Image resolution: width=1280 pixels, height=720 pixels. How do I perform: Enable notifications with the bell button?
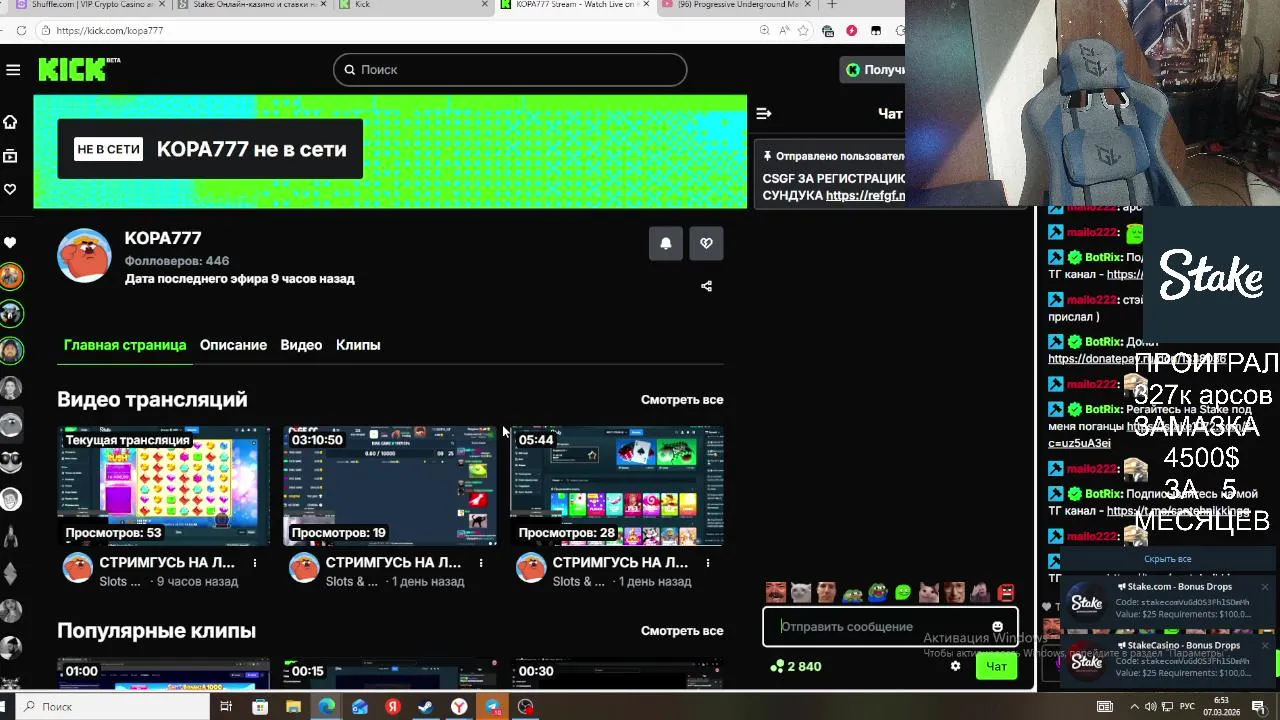(666, 243)
